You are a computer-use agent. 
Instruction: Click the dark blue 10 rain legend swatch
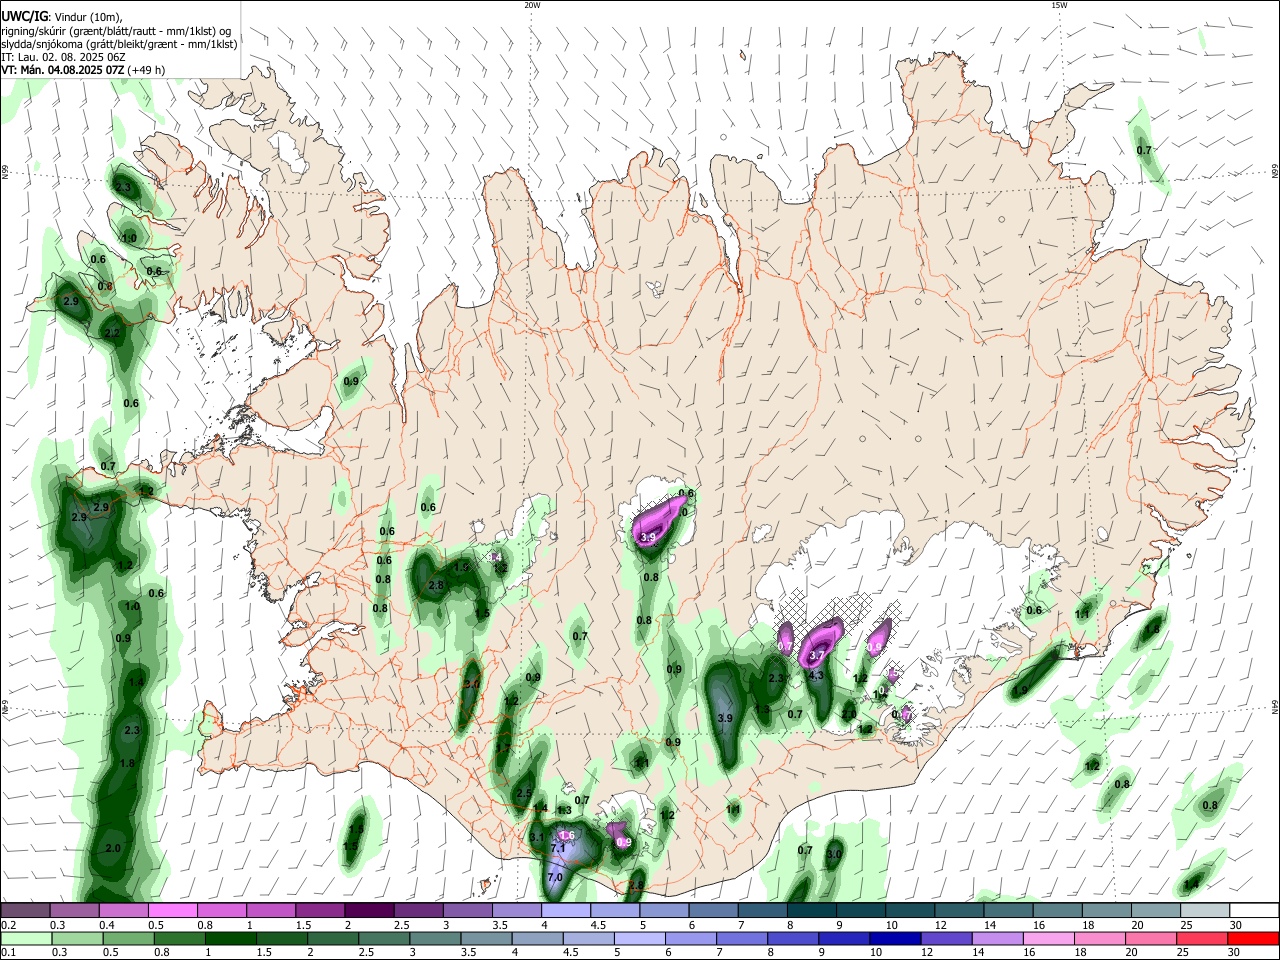tap(894, 938)
